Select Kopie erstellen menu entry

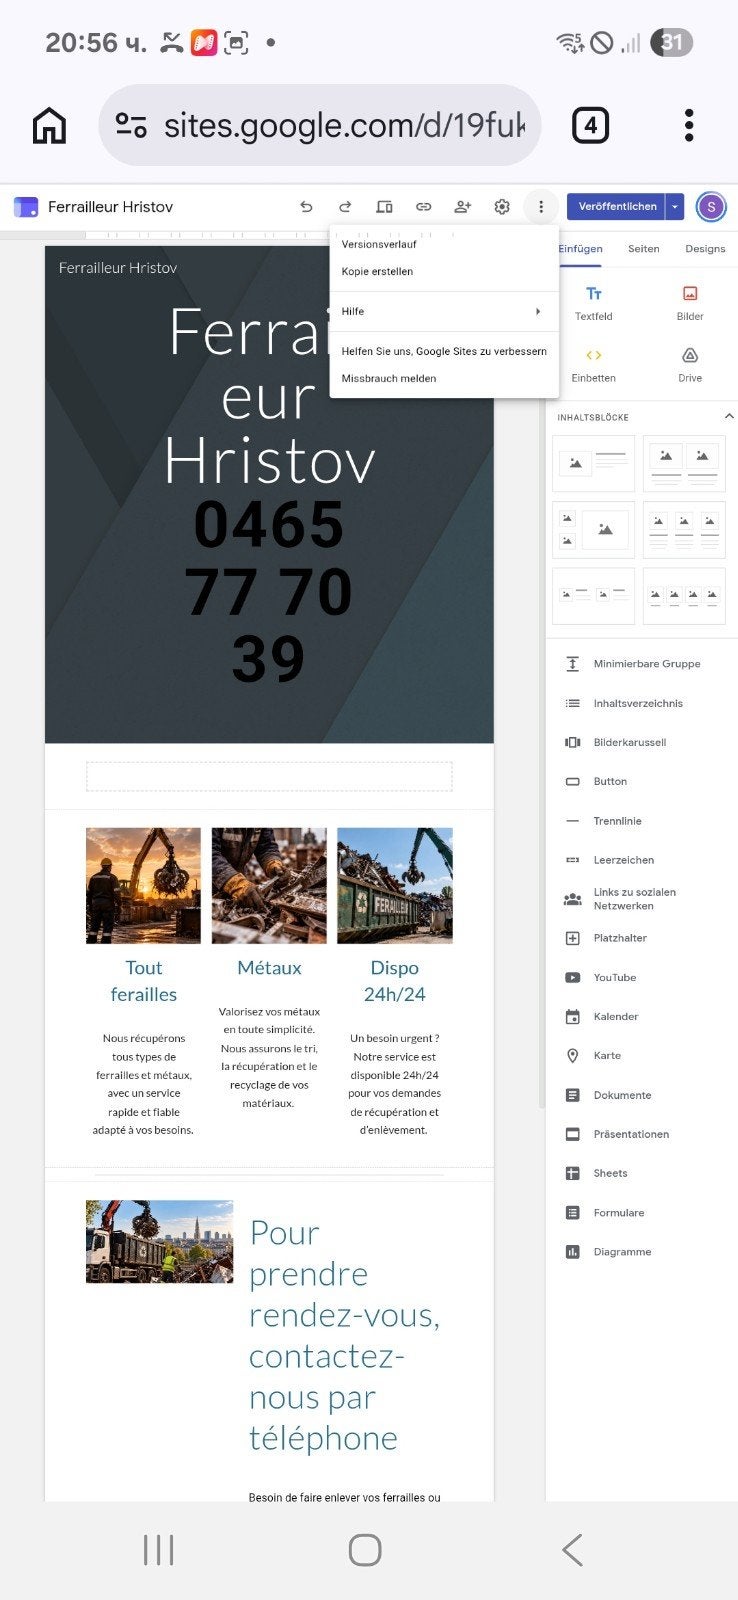tap(444, 271)
